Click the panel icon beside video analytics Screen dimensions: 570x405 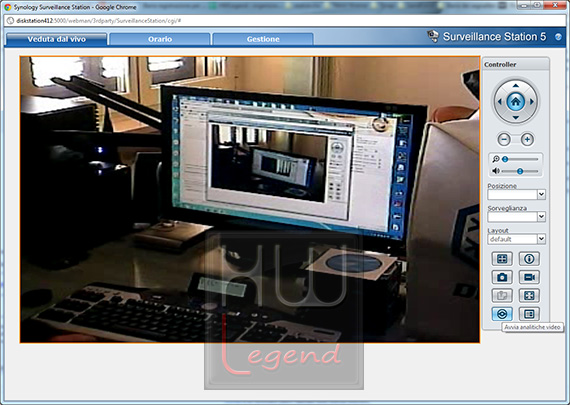(x=529, y=314)
